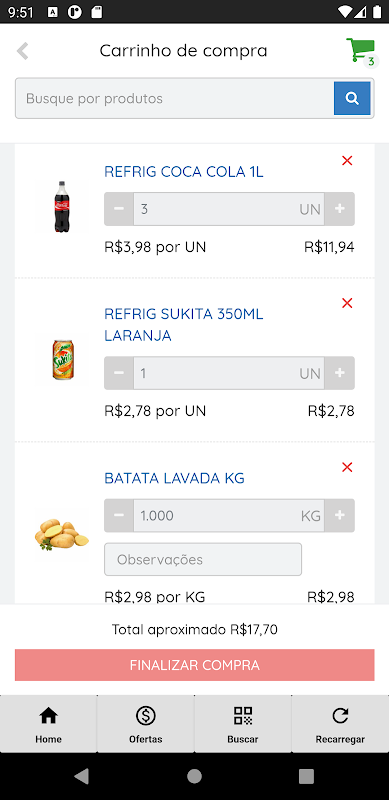Remove Sukita 350ML Laranja from cart
The height and width of the screenshot is (800, 389).
(347, 303)
